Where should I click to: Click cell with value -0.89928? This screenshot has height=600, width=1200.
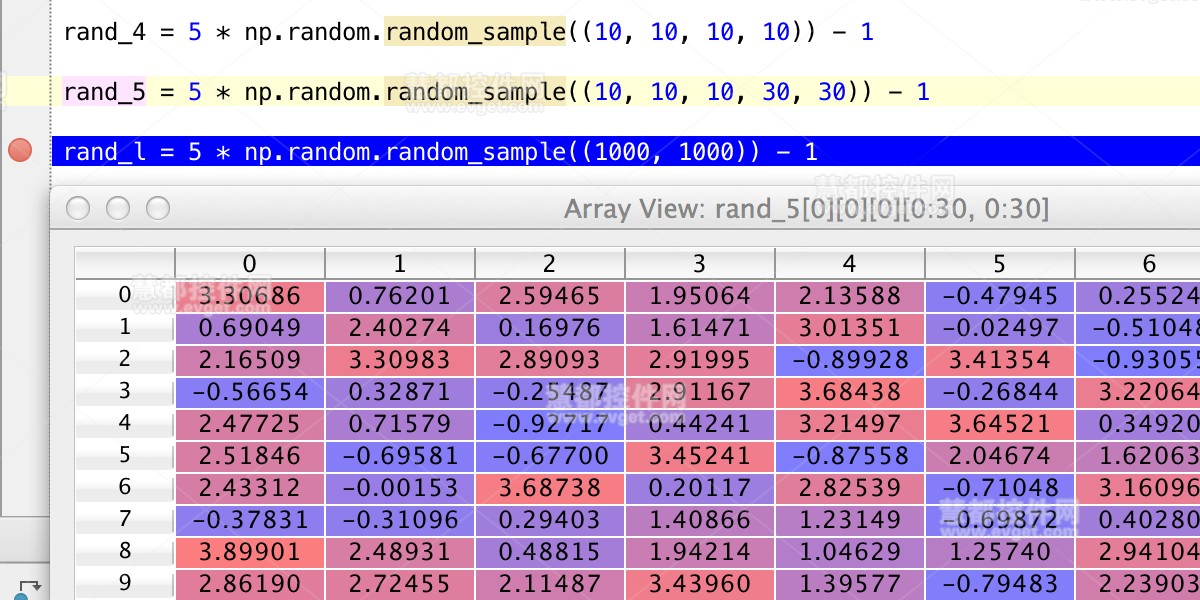pyautogui.click(x=850, y=360)
